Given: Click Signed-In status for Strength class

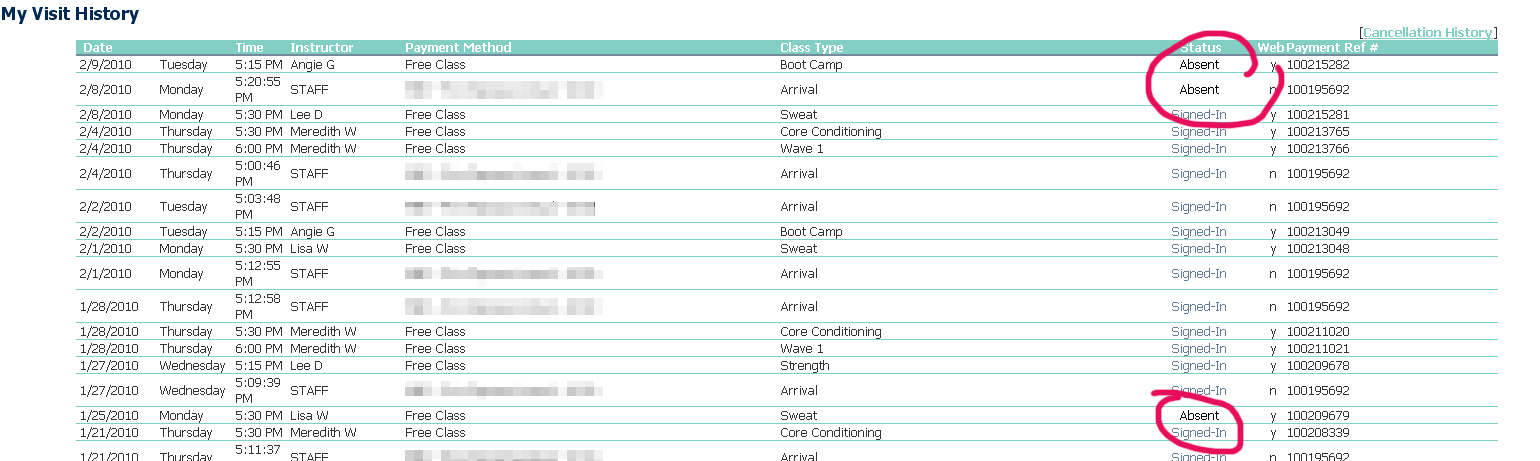Looking at the screenshot, I should [x=1198, y=366].
